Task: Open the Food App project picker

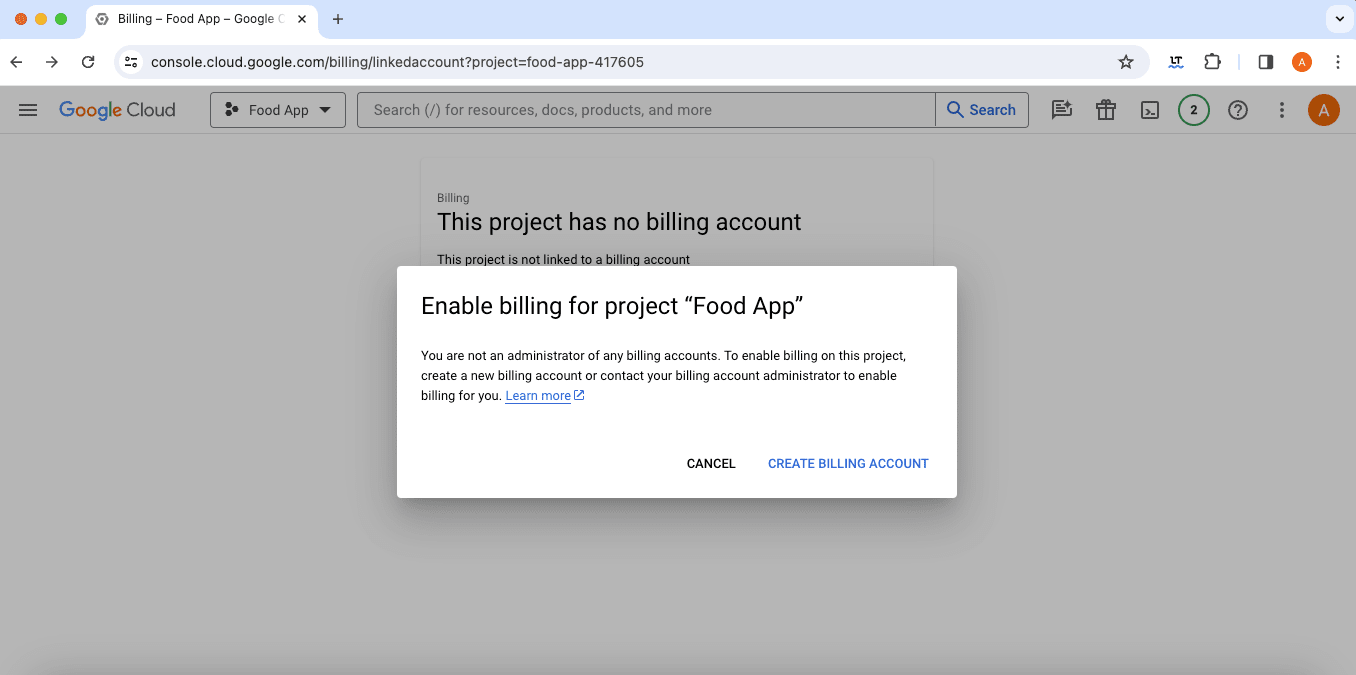Action: point(277,110)
